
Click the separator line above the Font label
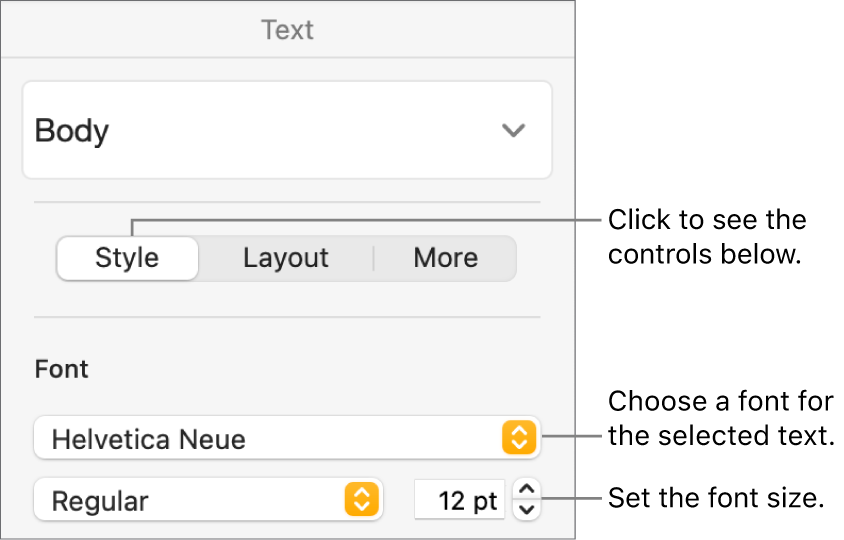287,318
